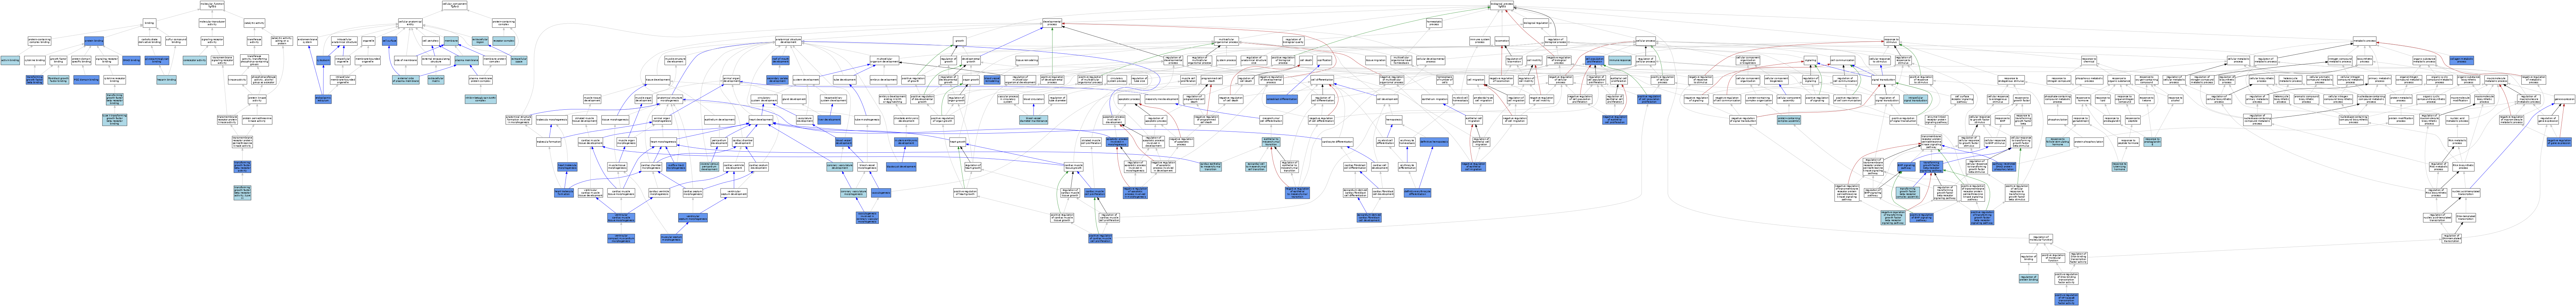Click the 'organ growth' node
Viewport: 2576px width, 306px height.
[x=971, y=80]
